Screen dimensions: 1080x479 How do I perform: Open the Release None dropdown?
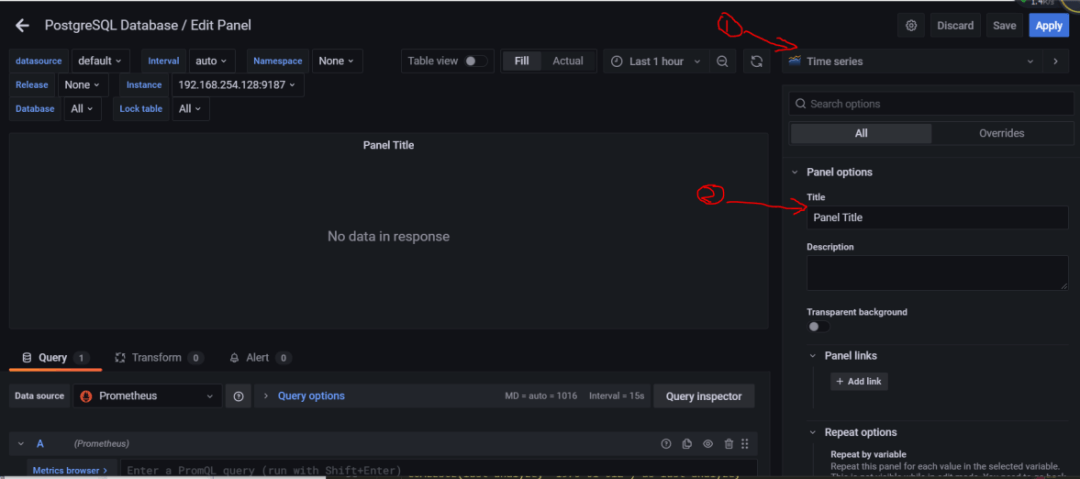82,85
